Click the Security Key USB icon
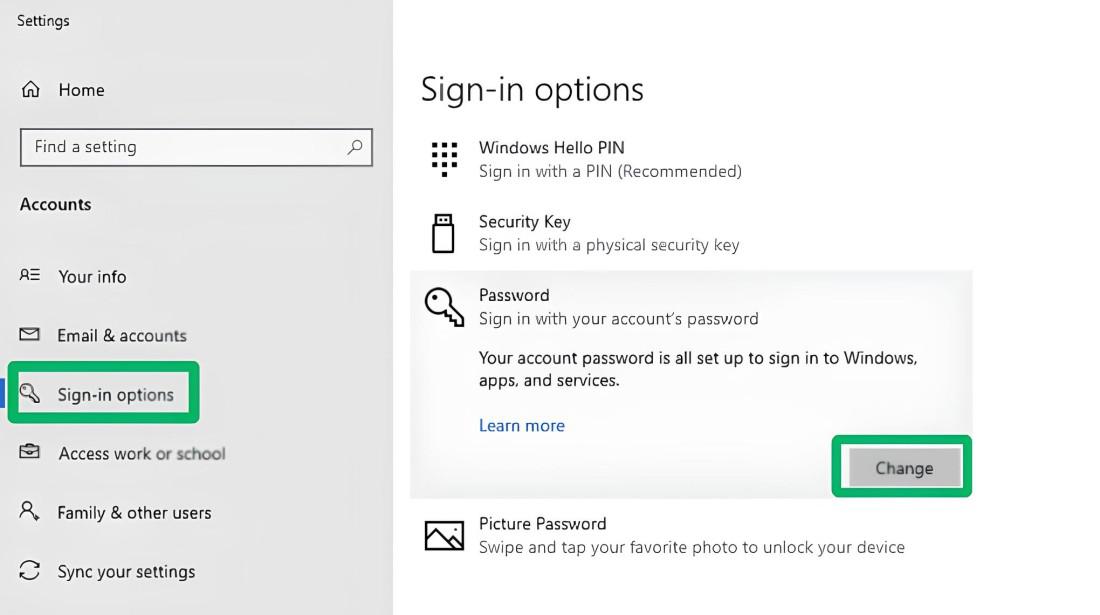 click(443, 233)
